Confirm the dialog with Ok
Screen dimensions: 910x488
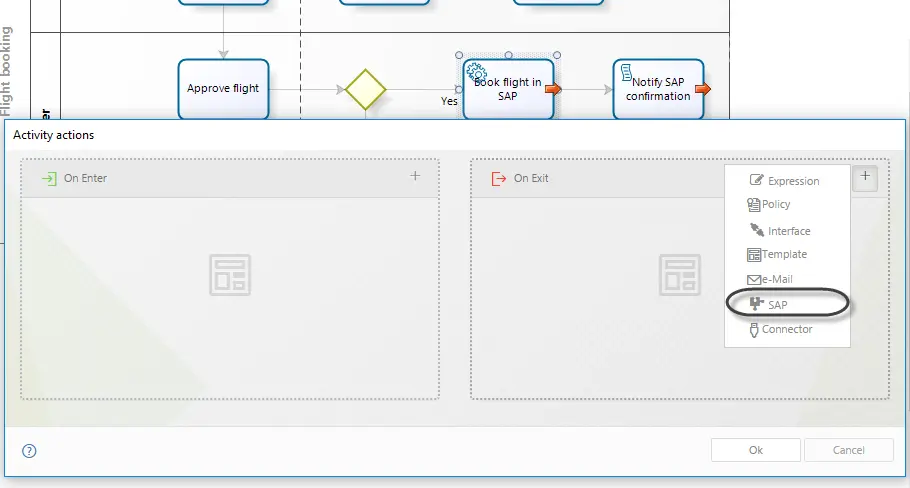(x=756, y=450)
